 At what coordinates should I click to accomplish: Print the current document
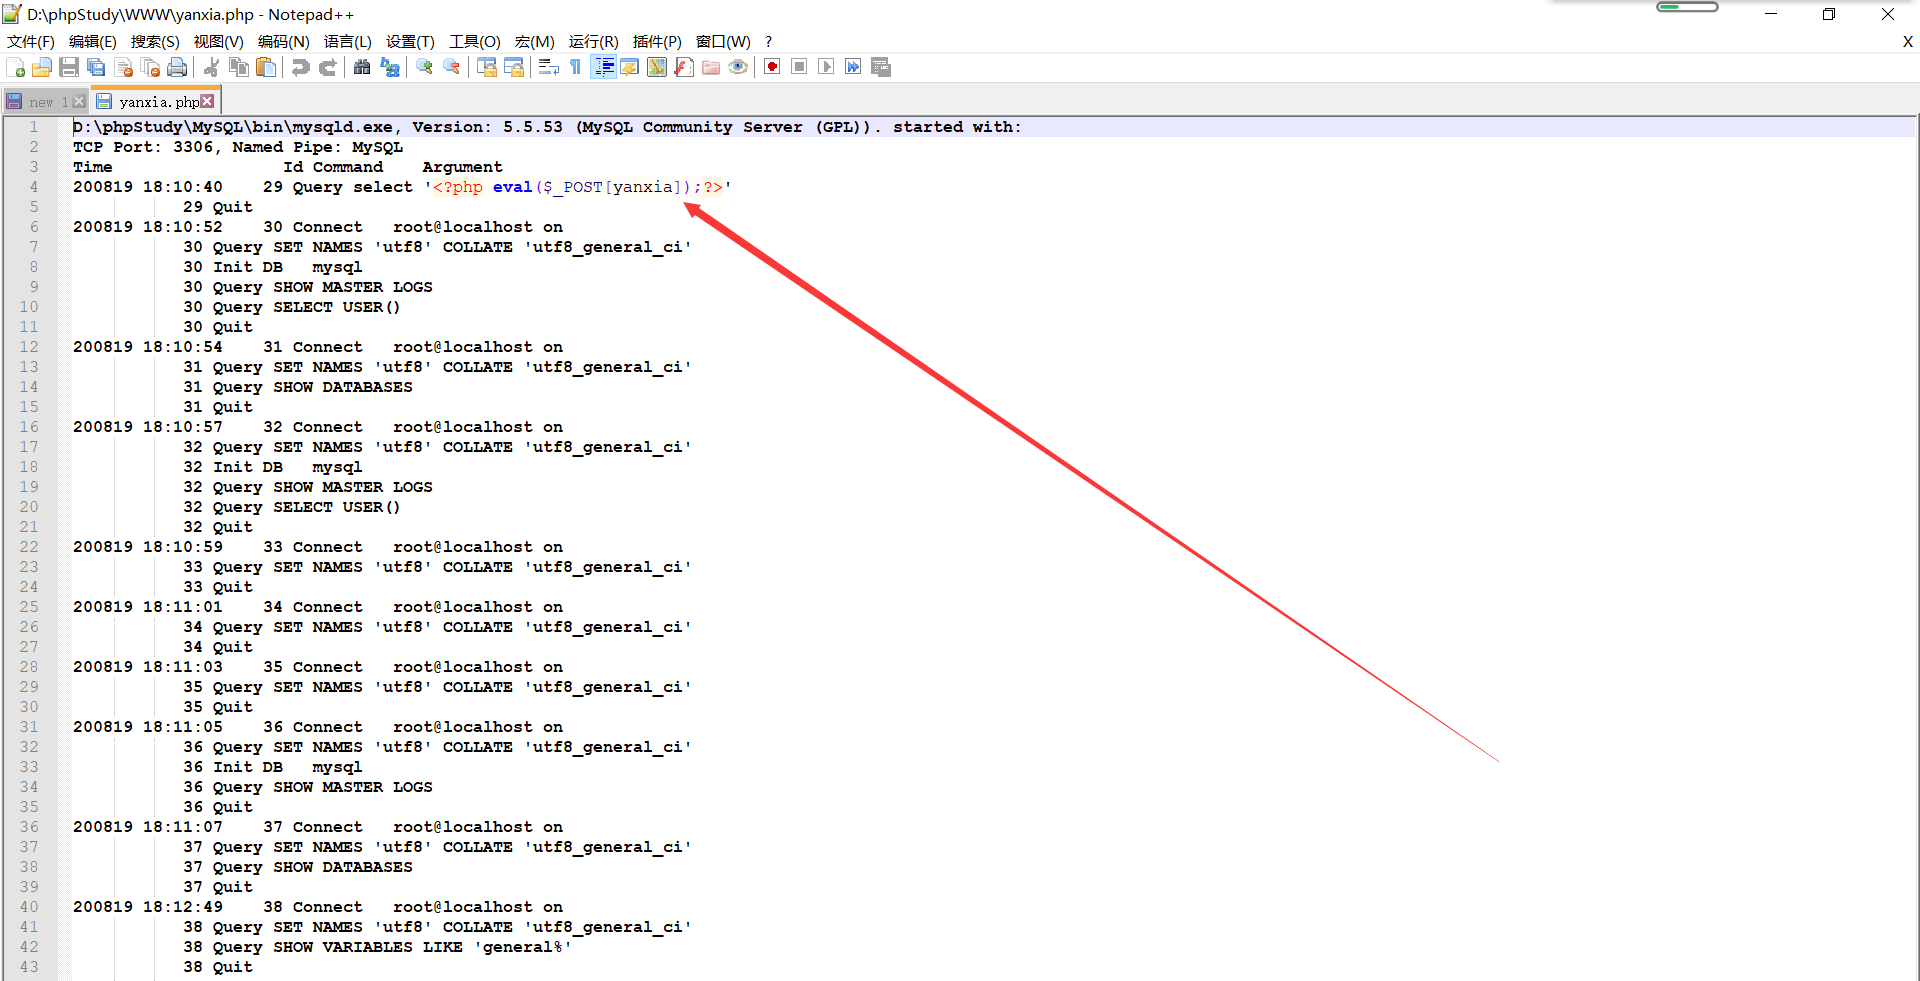[178, 67]
